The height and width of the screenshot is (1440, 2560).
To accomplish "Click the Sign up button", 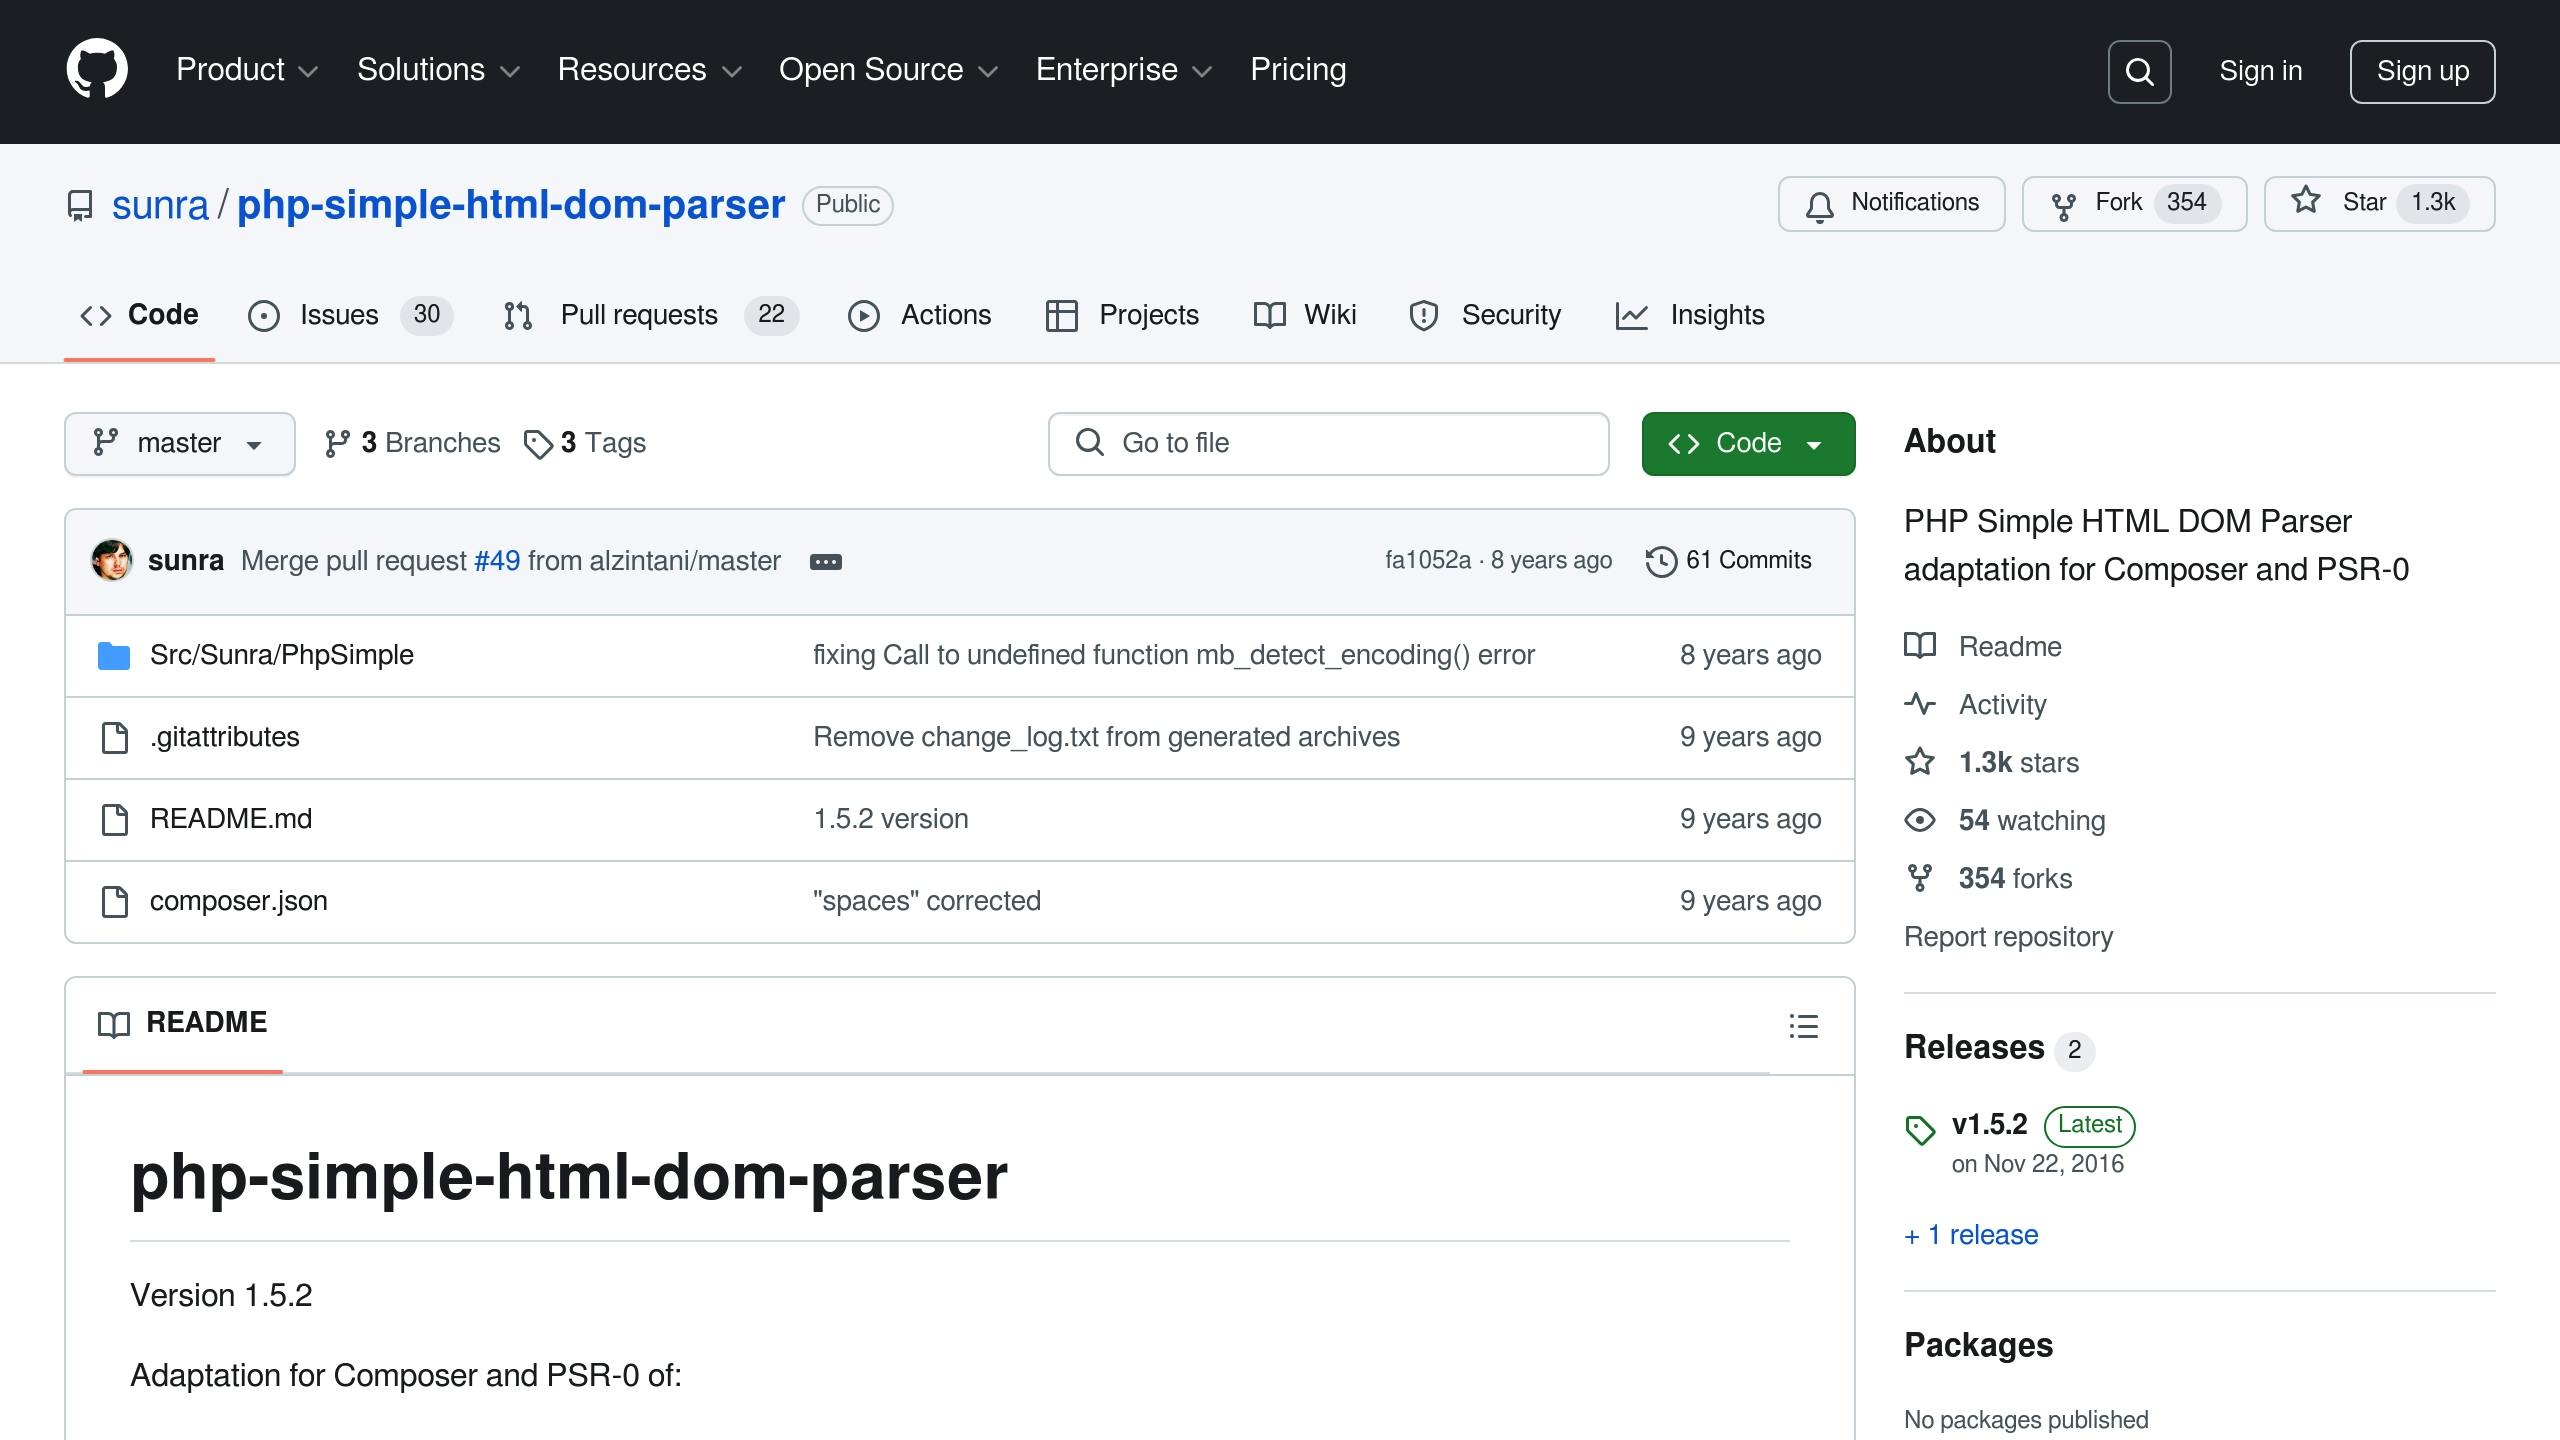I will 2422,71.
